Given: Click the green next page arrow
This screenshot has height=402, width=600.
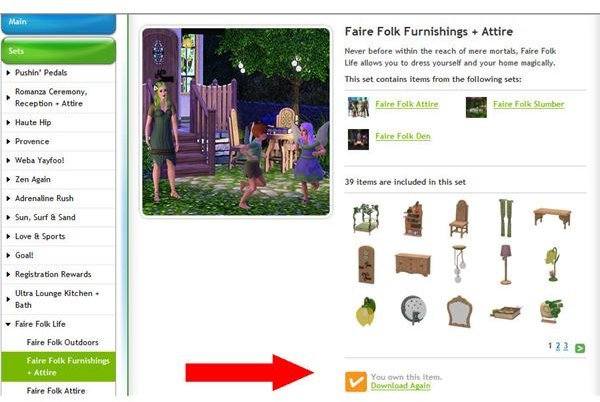Looking at the screenshot, I should click(x=580, y=348).
